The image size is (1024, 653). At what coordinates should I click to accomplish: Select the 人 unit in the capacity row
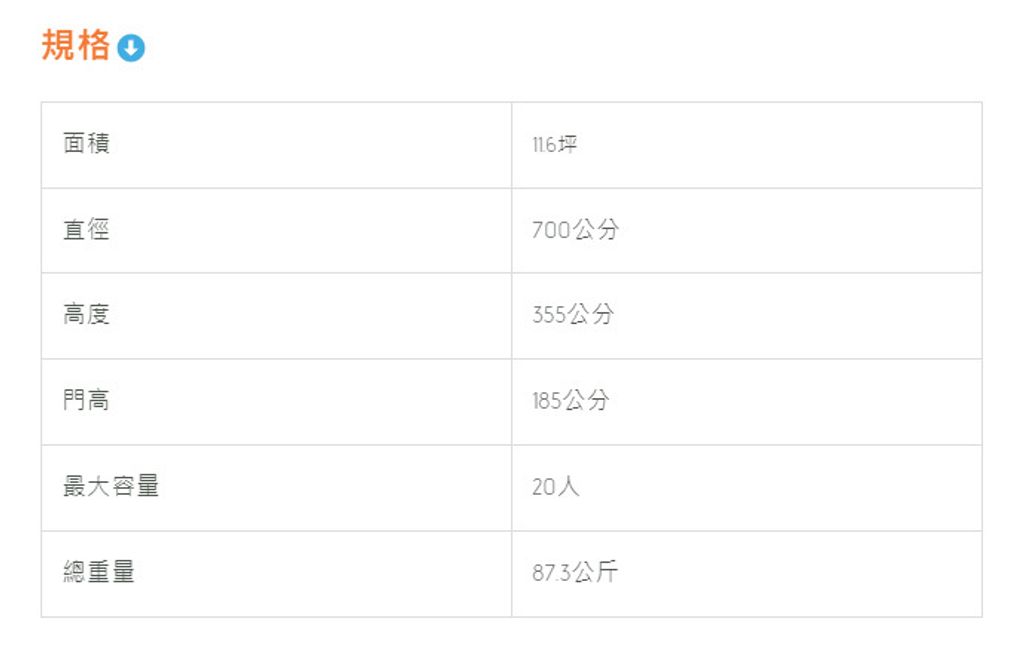pyautogui.click(x=569, y=488)
